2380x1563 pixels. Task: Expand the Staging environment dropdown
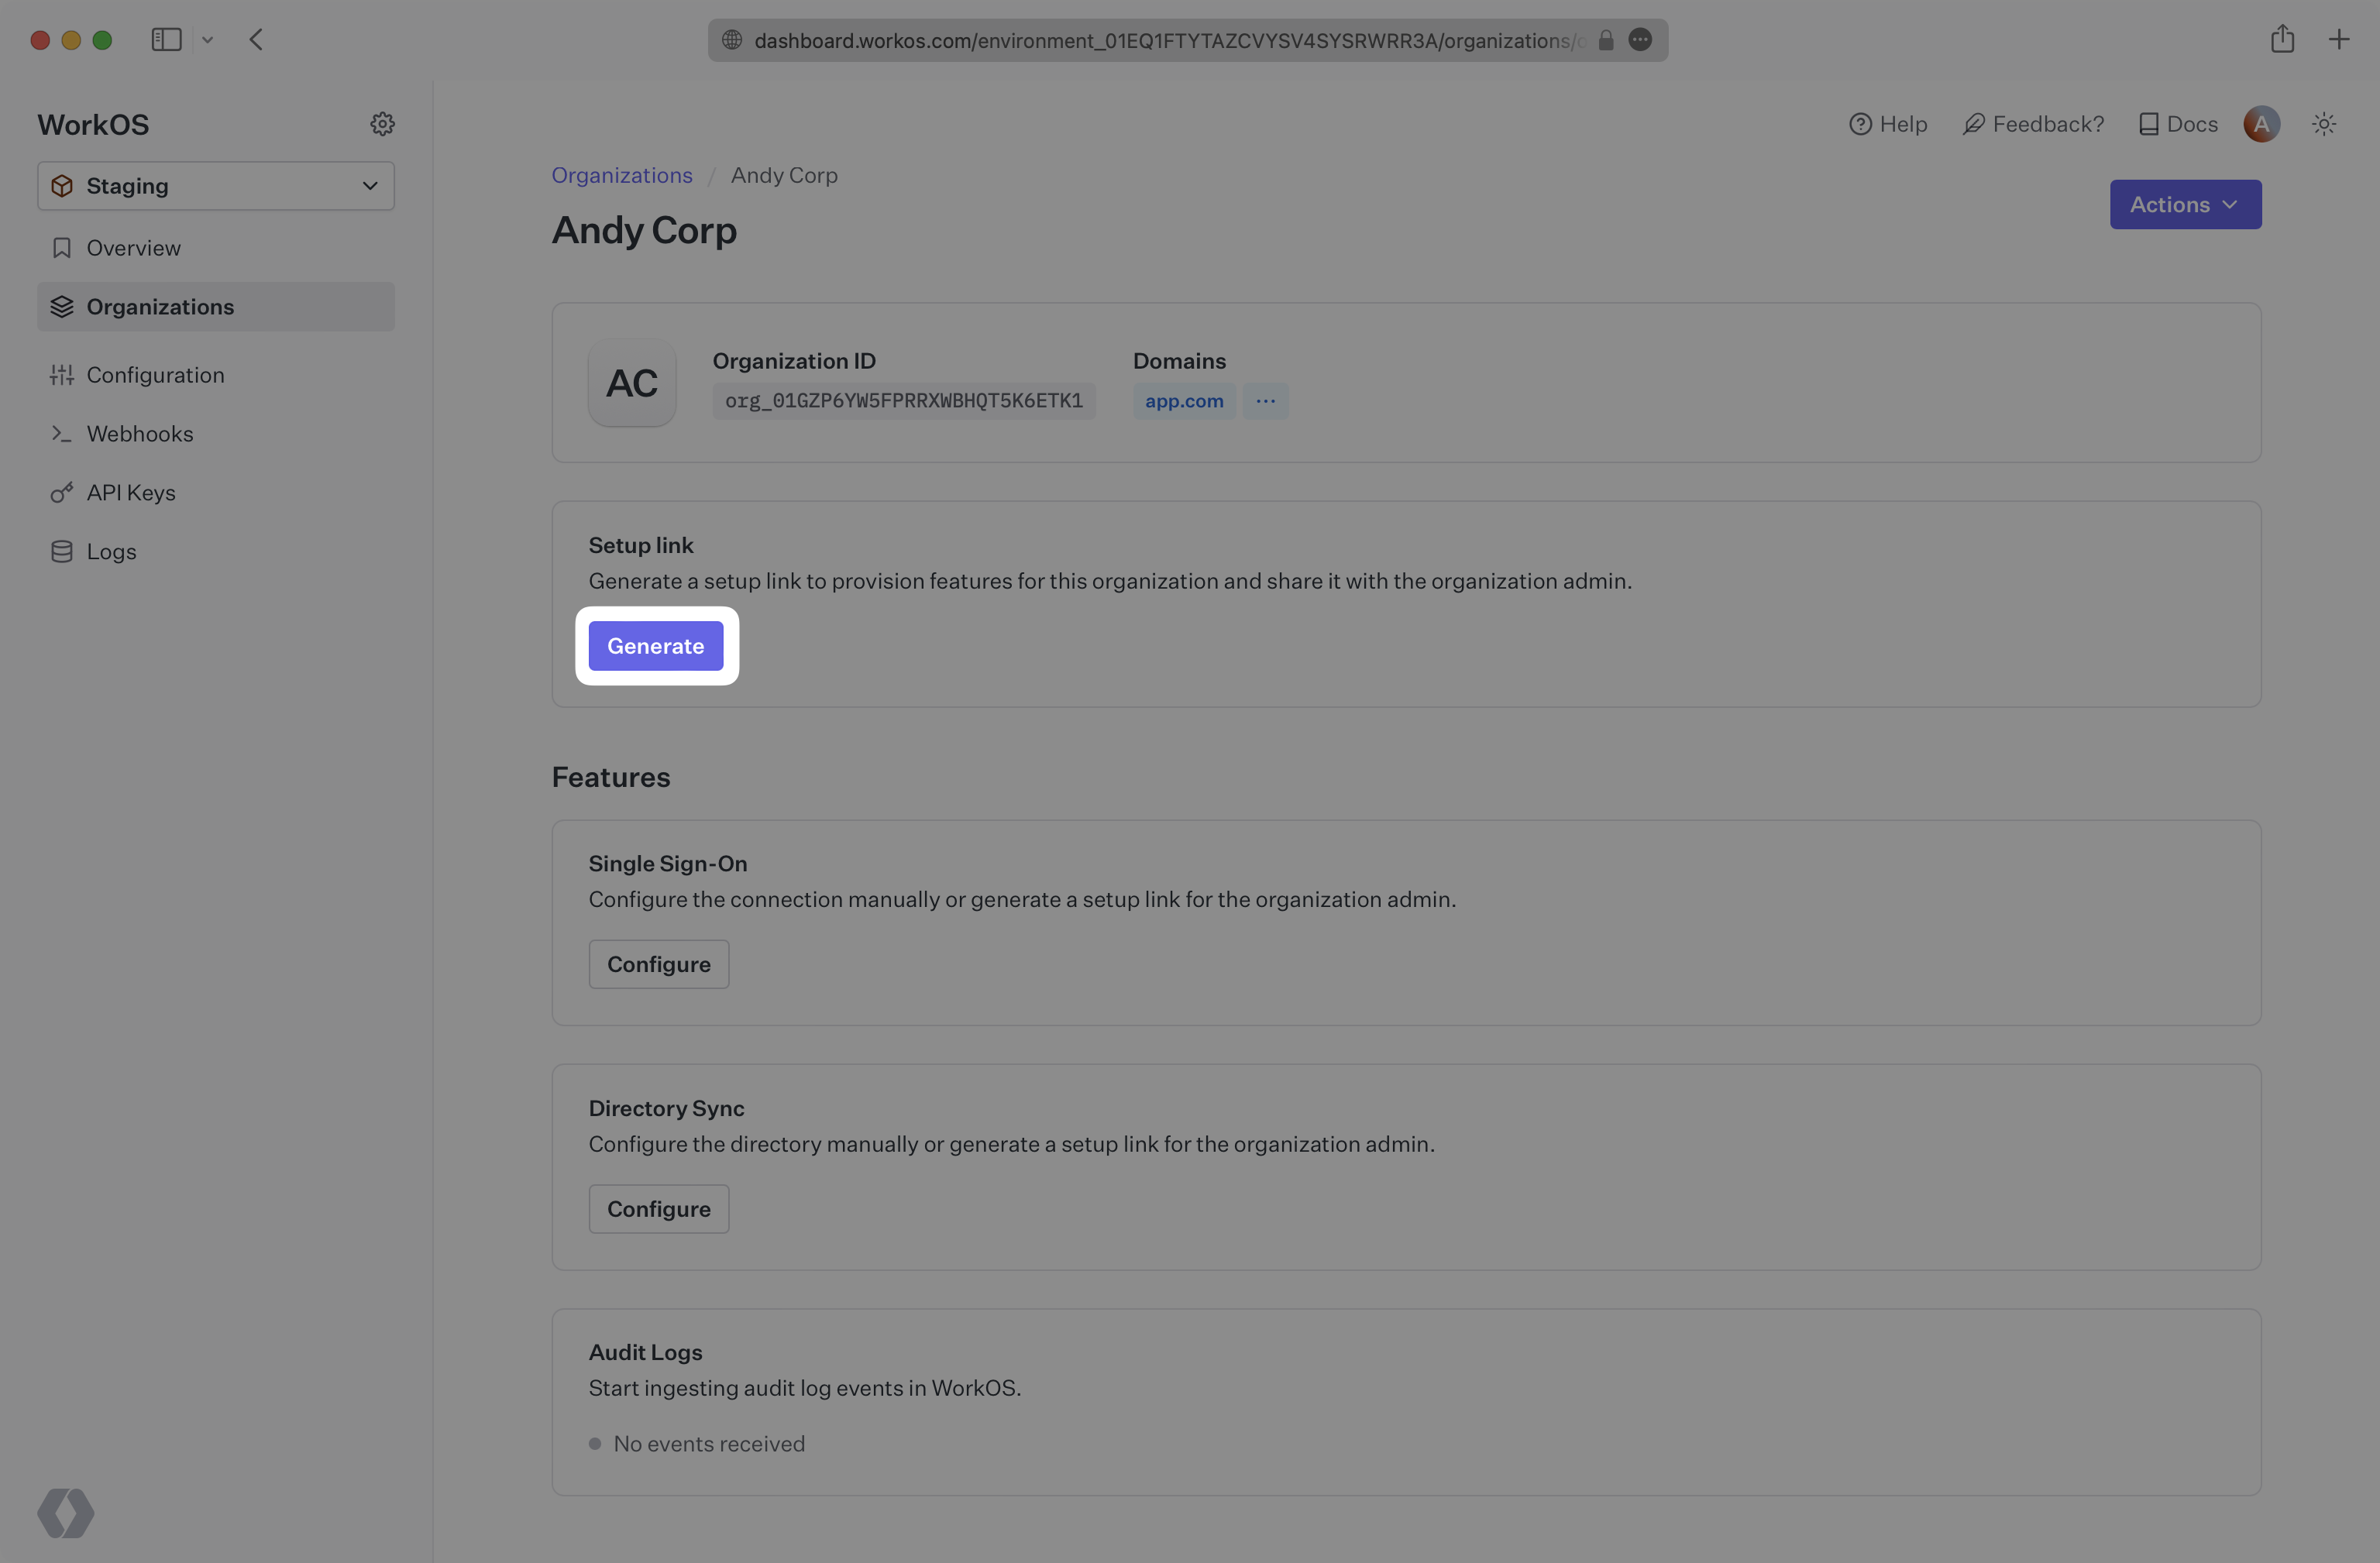(216, 186)
